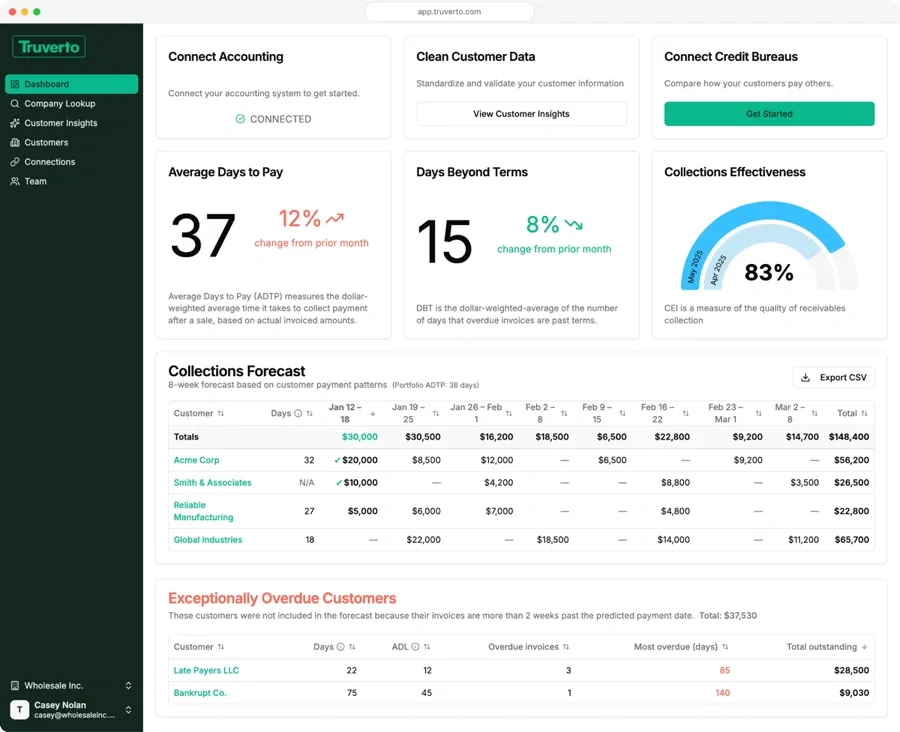Viewport: 900px width, 732px height.
Task: Click the Casey Nolan avatar
Action: tap(20, 710)
